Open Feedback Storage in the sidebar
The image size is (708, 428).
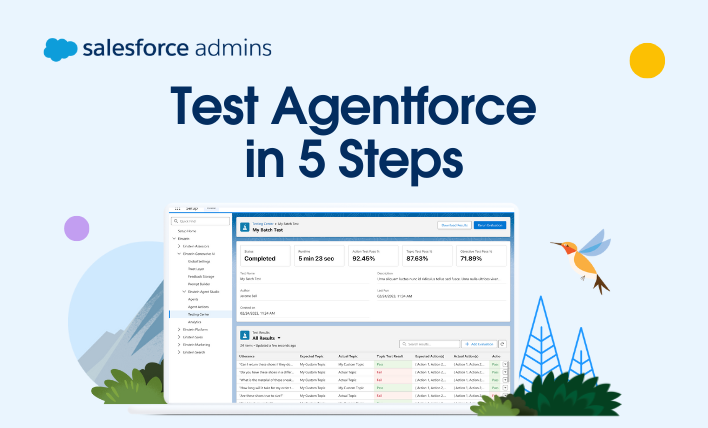click(201, 276)
